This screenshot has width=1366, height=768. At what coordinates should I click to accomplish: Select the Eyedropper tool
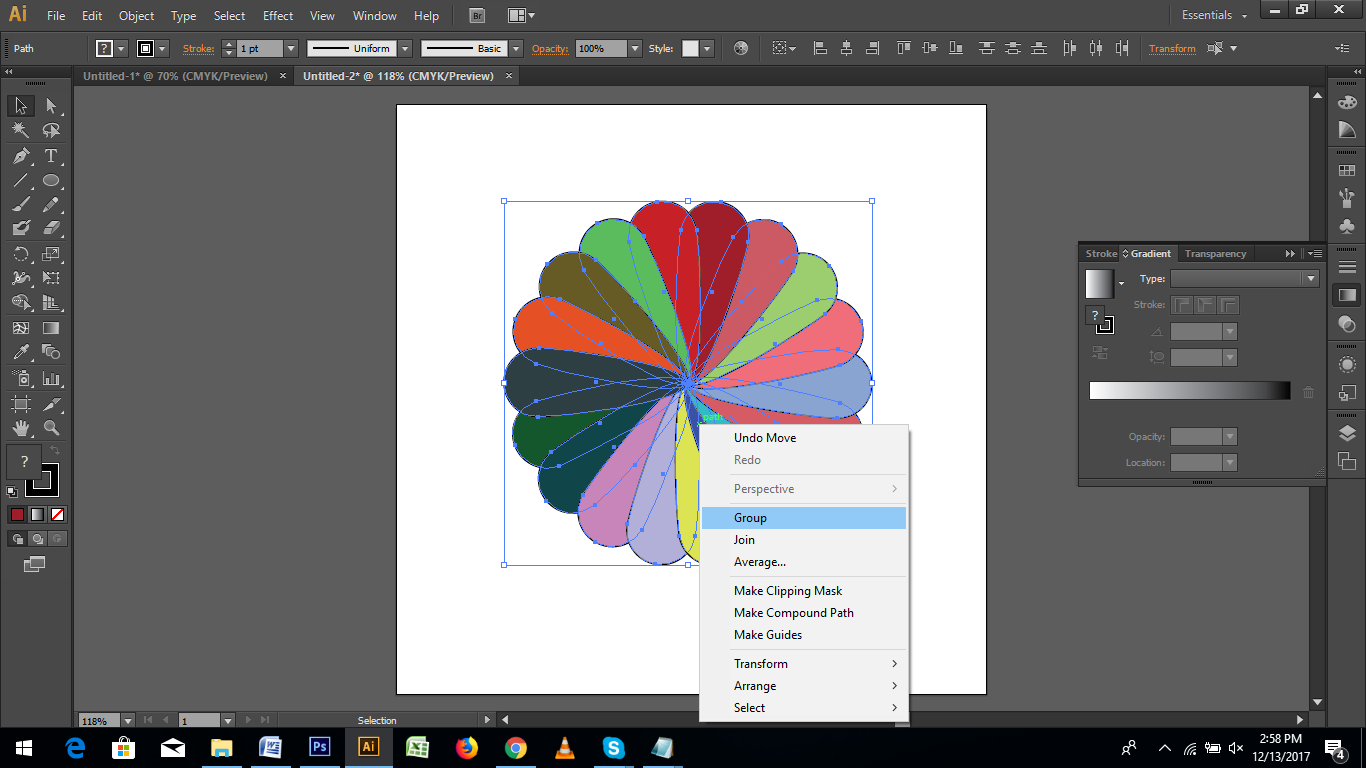point(21,350)
